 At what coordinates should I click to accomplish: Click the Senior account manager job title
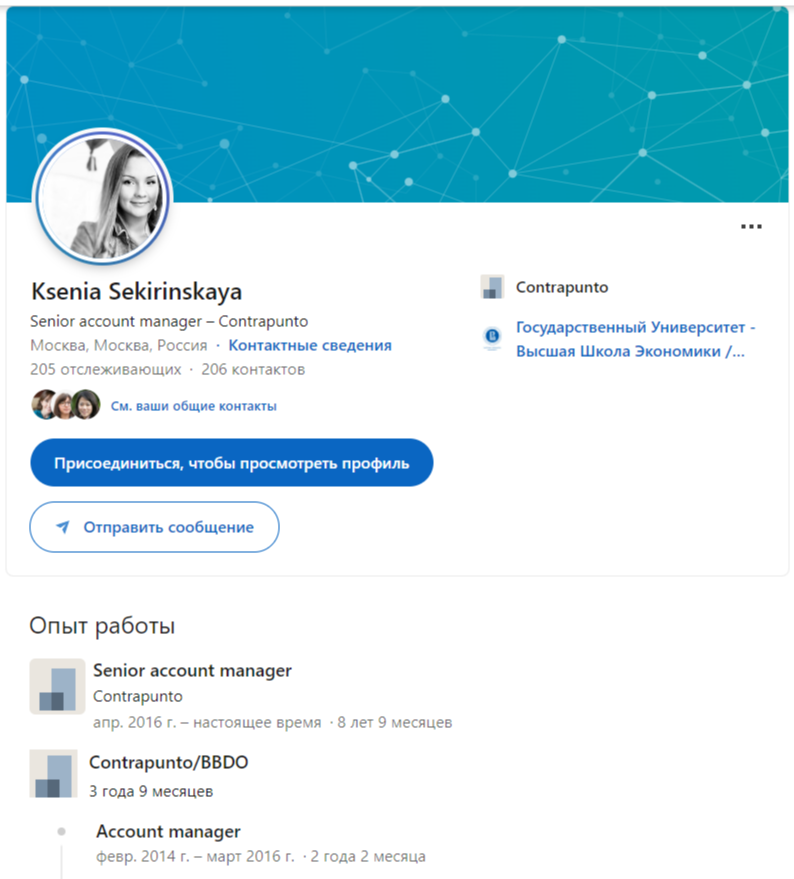[192, 670]
